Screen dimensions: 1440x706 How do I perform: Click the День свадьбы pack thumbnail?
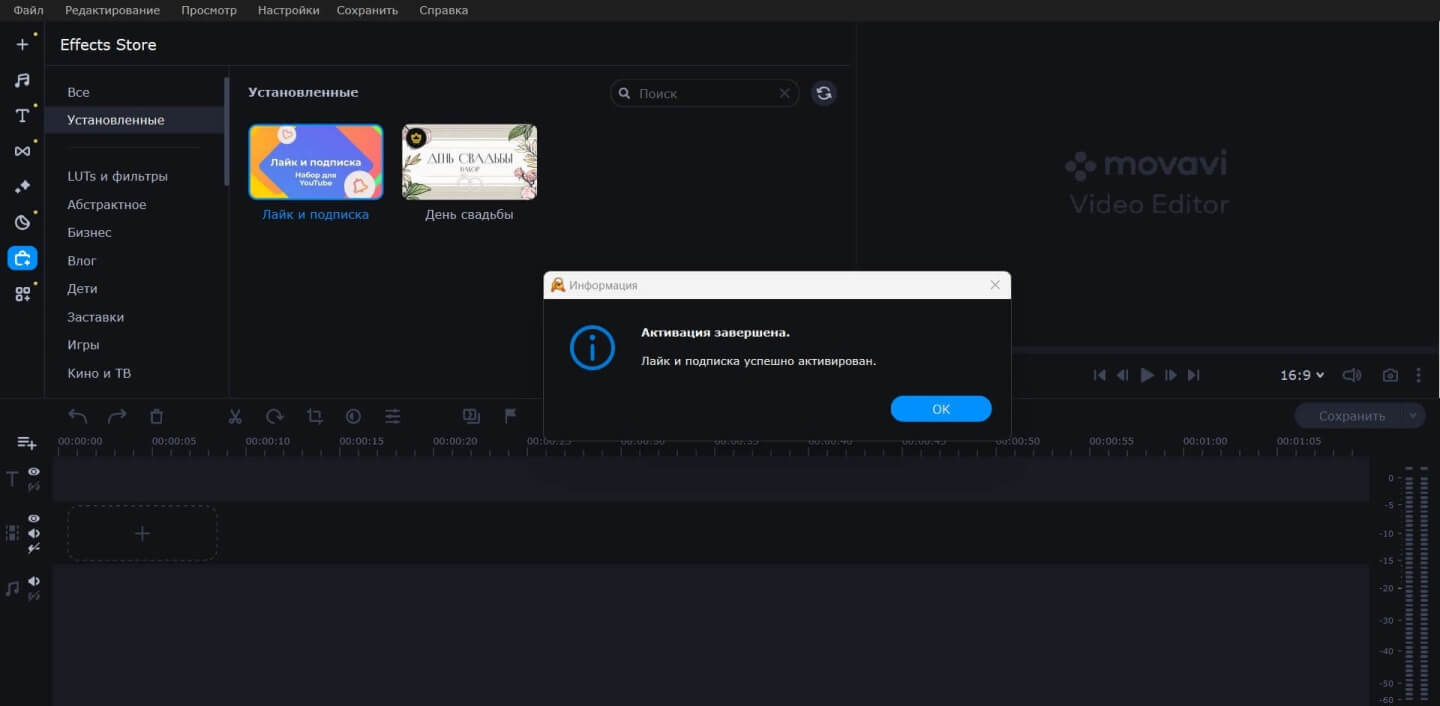click(469, 162)
